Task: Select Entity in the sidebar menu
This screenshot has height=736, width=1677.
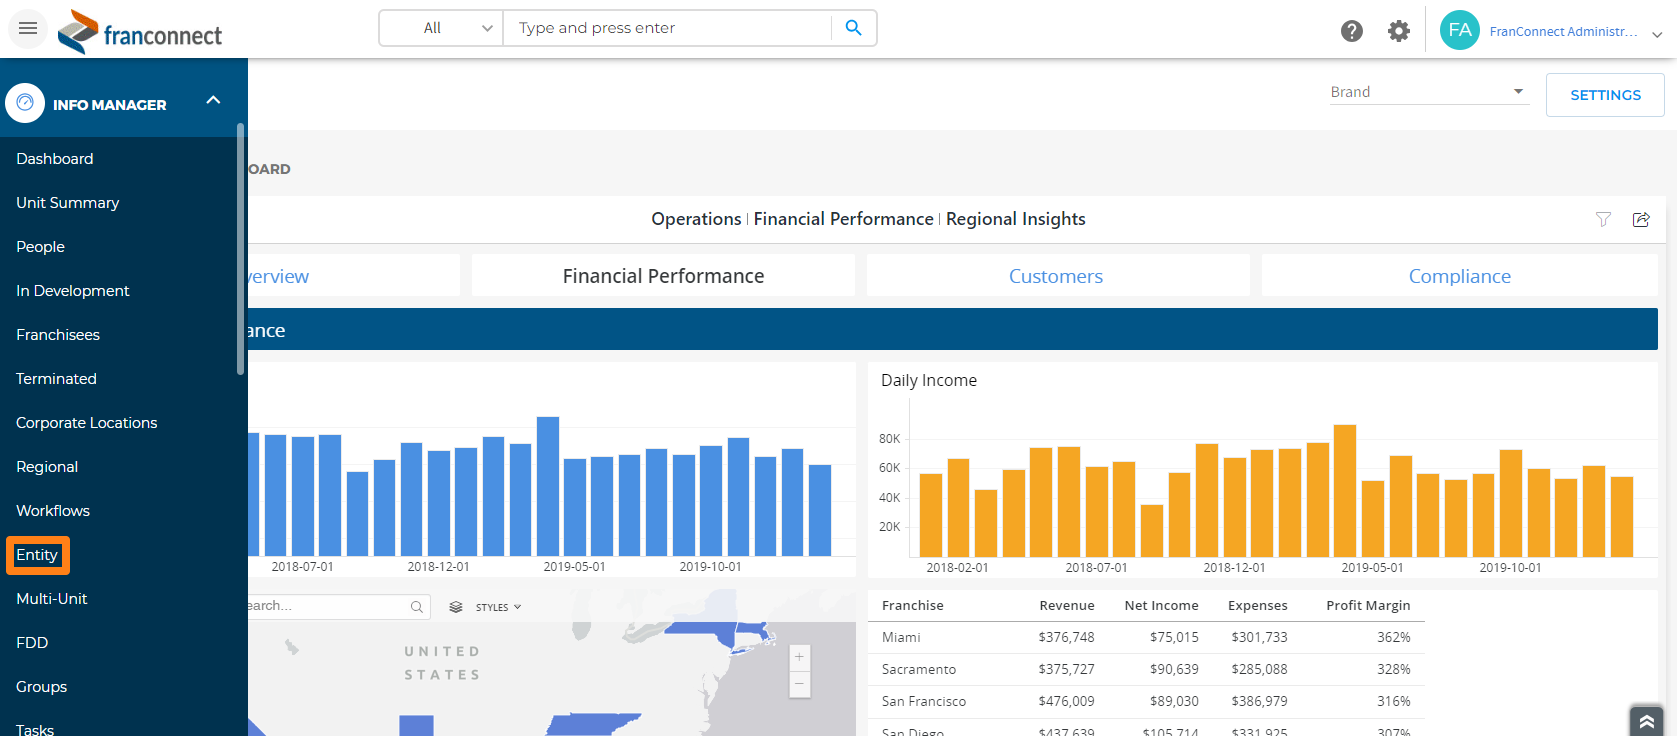Action: 37,555
